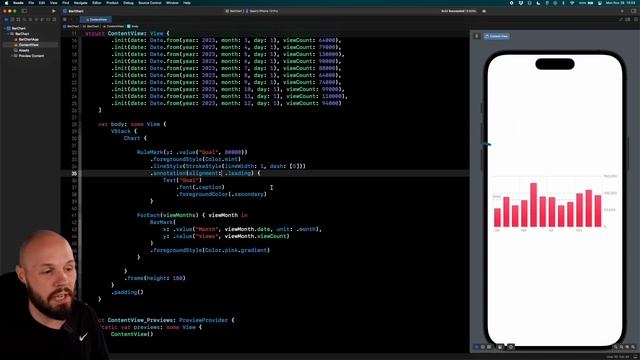This screenshot has height=360, width=640.
Task: Zoom canvas to fit
Action: coord(627,347)
